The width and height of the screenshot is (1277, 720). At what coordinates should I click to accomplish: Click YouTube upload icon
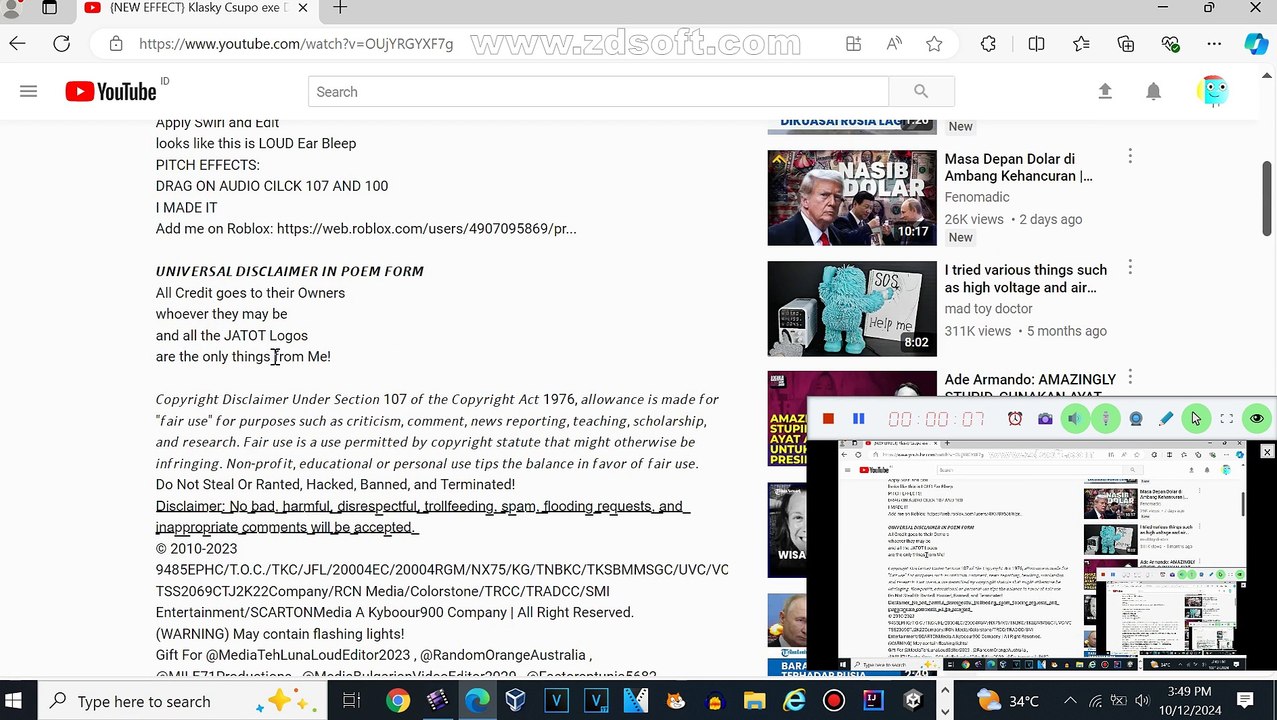click(1105, 91)
